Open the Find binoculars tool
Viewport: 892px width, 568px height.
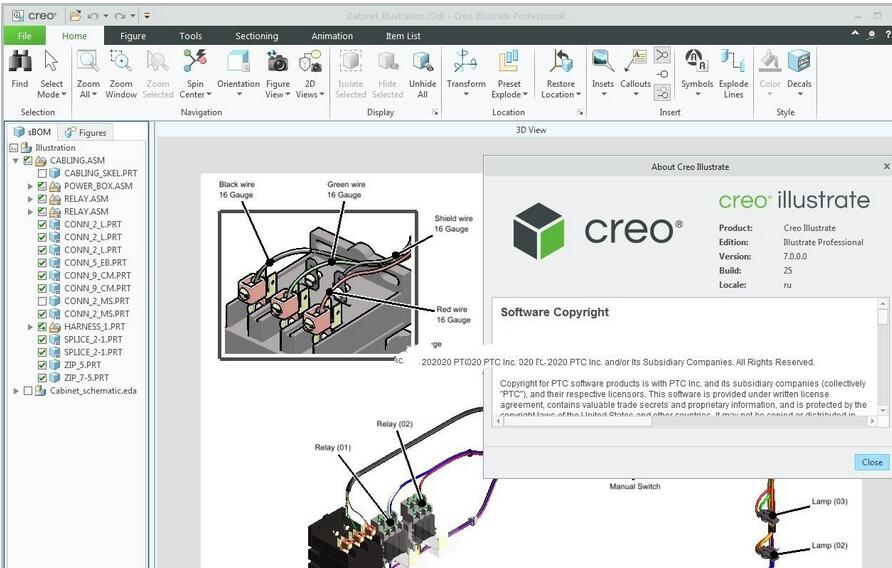pyautogui.click(x=20, y=70)
